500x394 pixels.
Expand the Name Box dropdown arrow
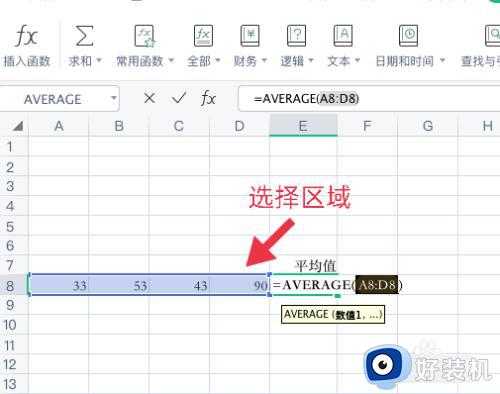[114, 98]
